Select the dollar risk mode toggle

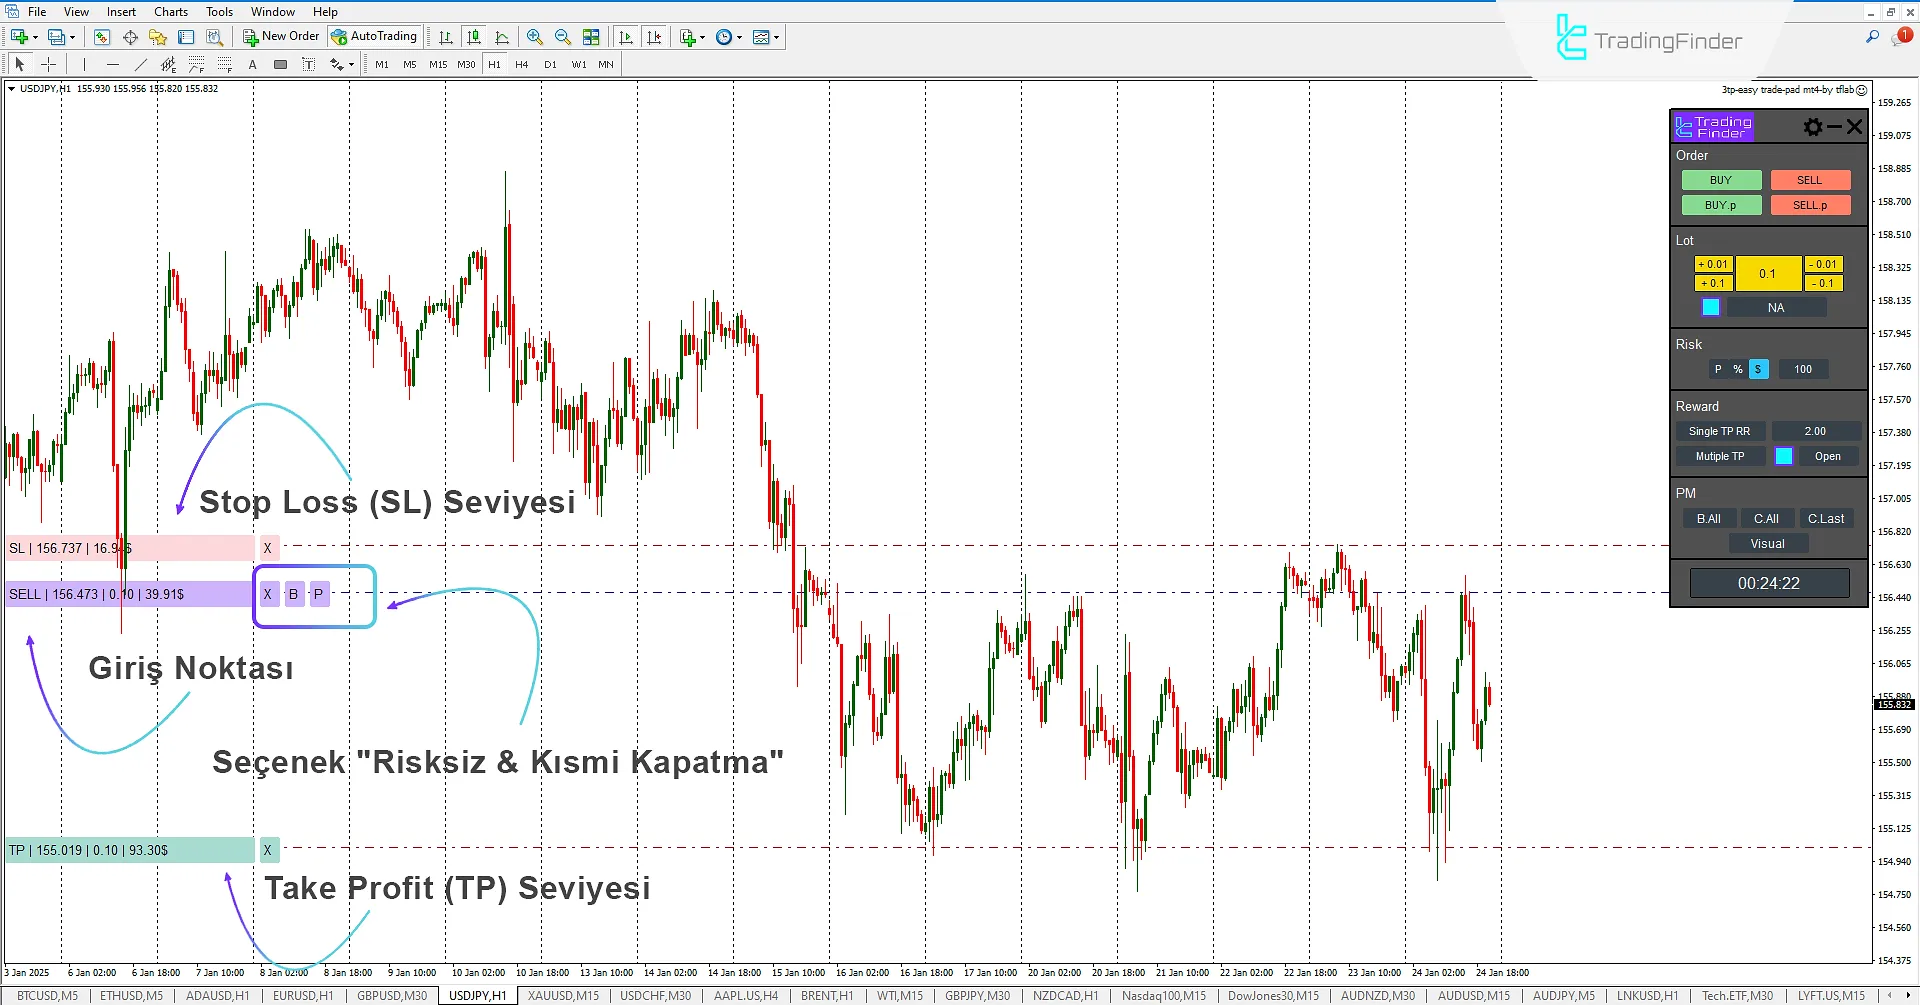pos(1758,370)
